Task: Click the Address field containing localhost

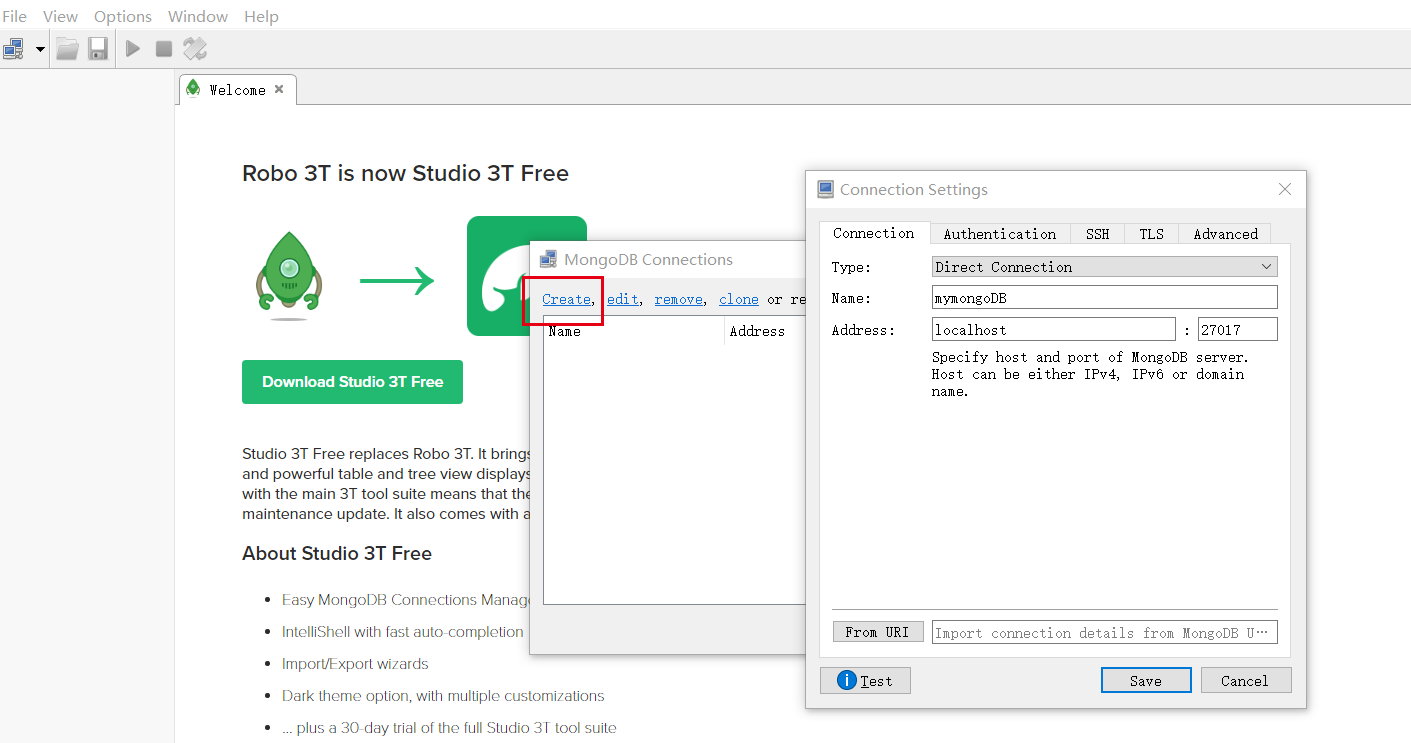Action: pos(1054,330)
